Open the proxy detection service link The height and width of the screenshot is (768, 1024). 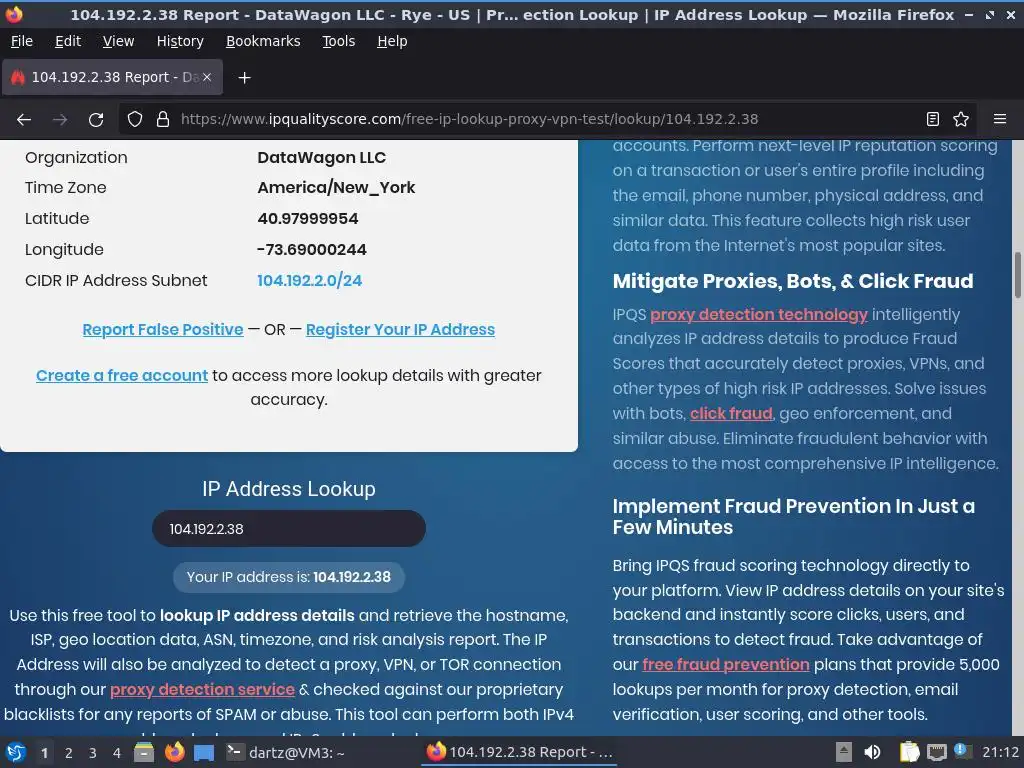(x=202, y=690)
